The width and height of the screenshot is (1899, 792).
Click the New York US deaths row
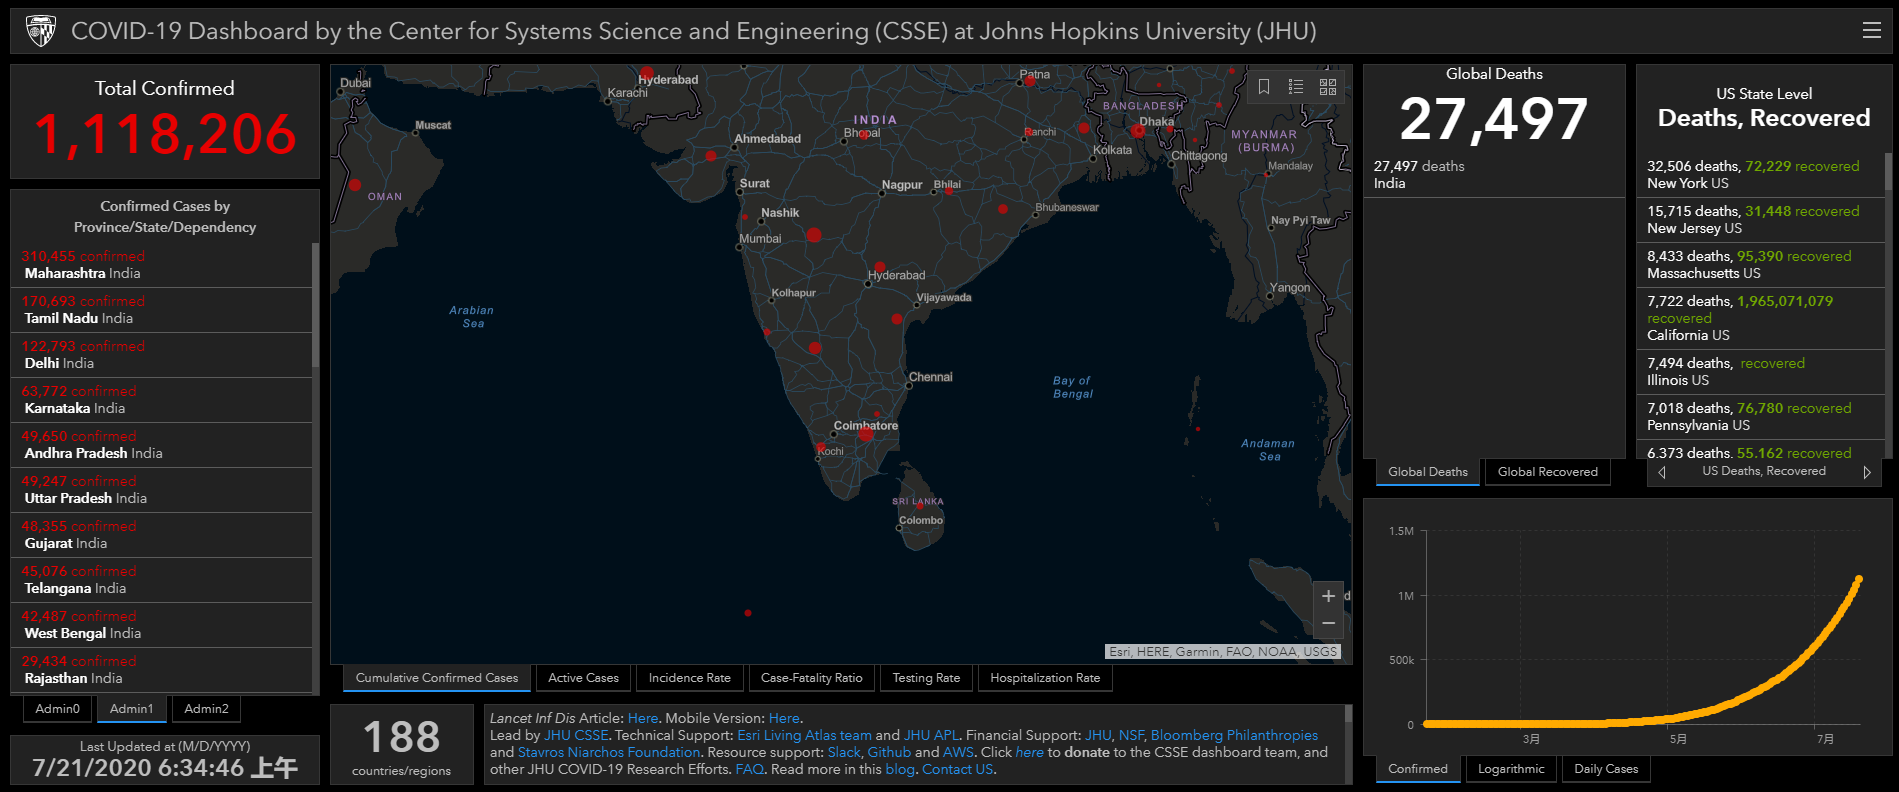point(1761,175)
